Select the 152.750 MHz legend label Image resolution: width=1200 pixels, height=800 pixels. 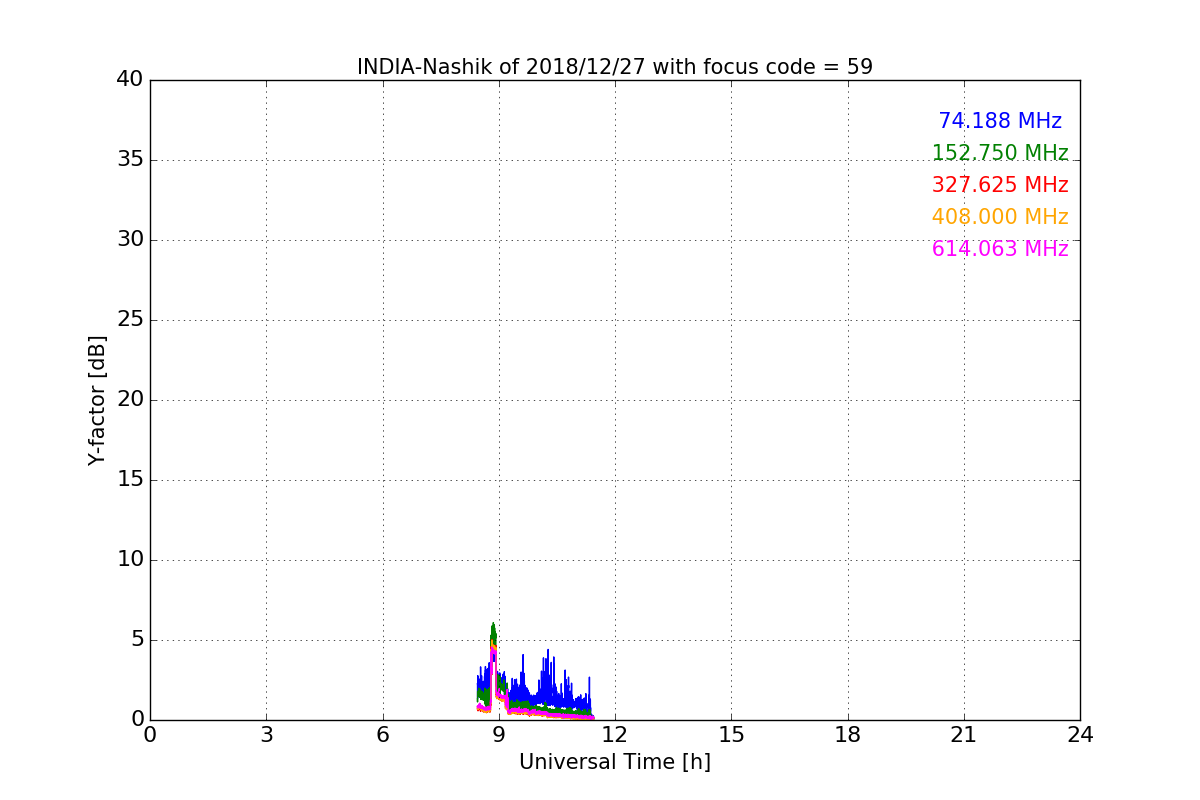[1000, 153]
